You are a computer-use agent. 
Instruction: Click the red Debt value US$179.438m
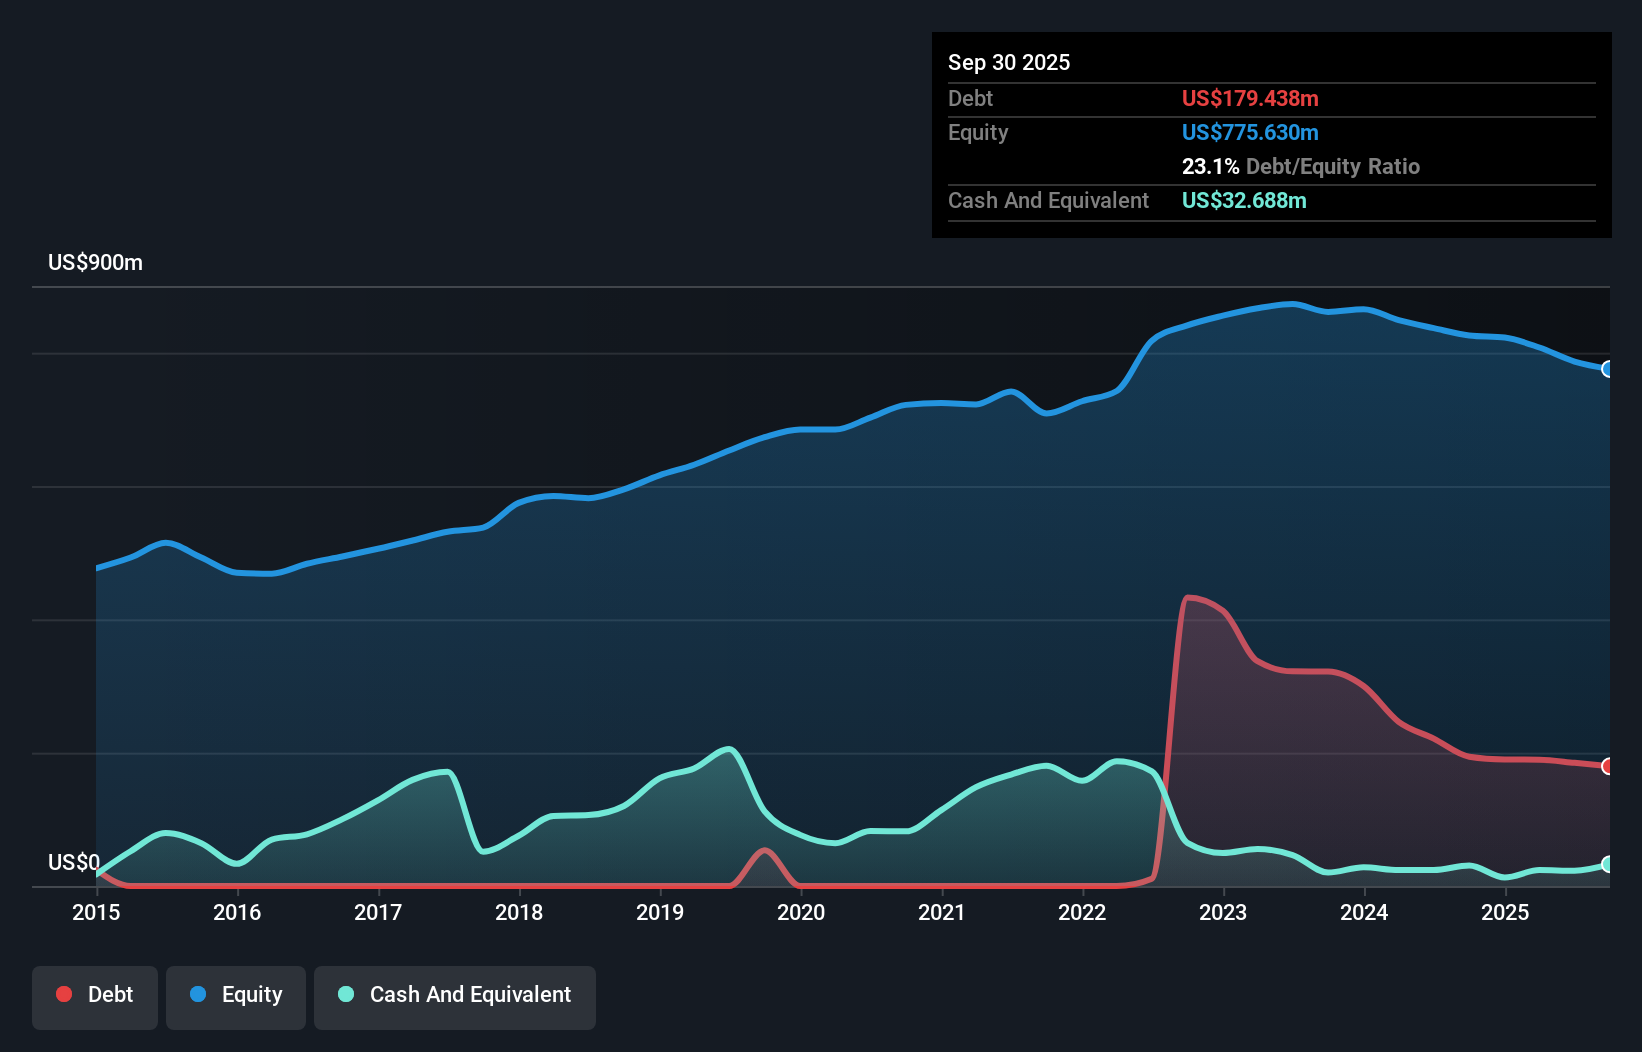[x=1250, y=98]
